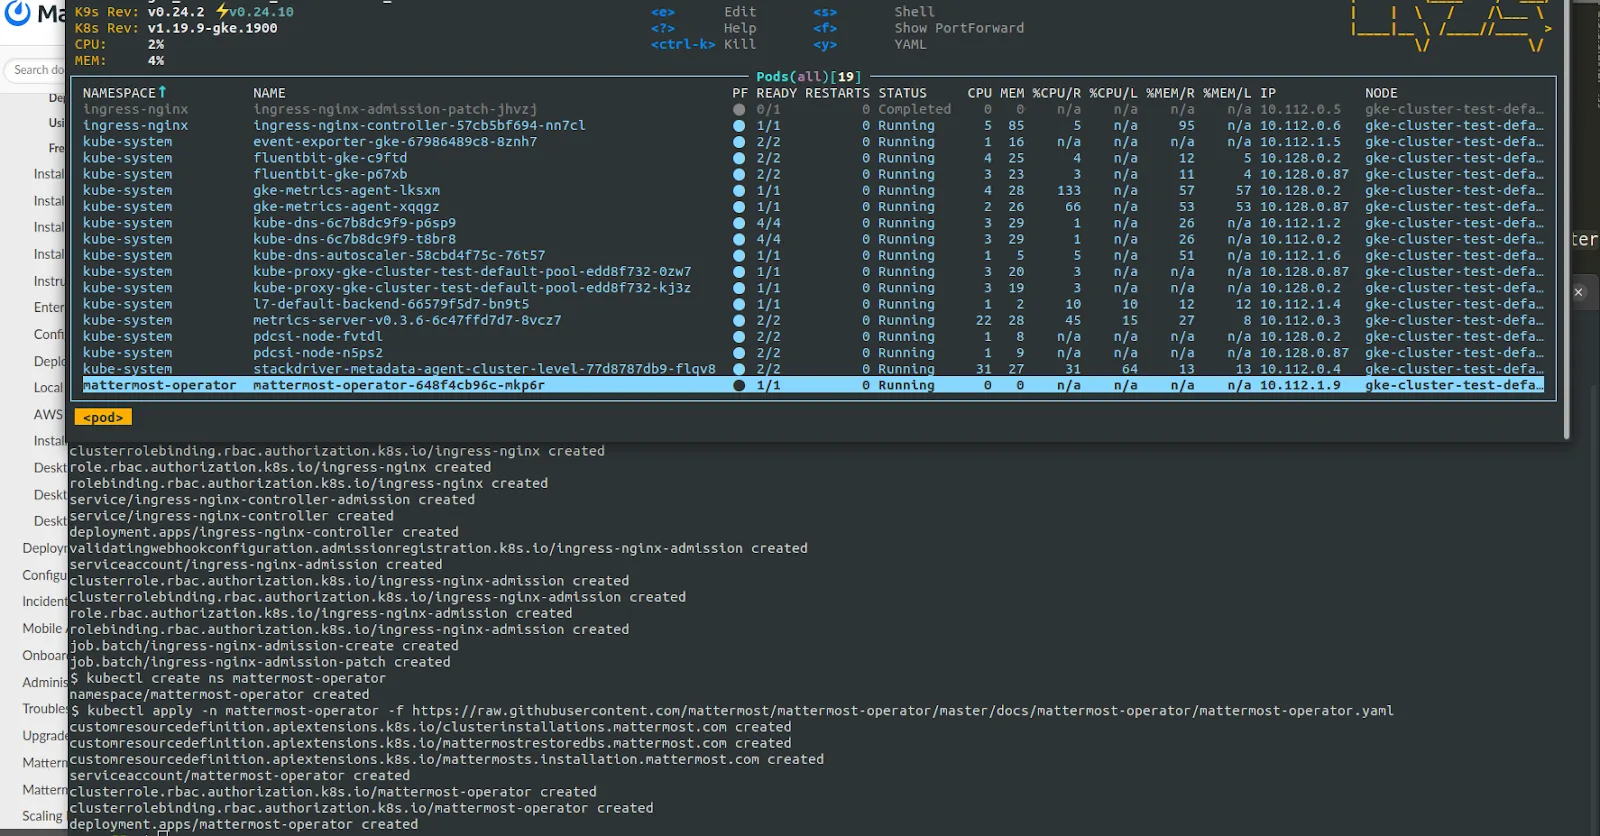The width and height of the screenshot is (1600, 836).
Task: Click port-forward dot for ingress-nginx-controller pod
Action: tap(739, 126)
